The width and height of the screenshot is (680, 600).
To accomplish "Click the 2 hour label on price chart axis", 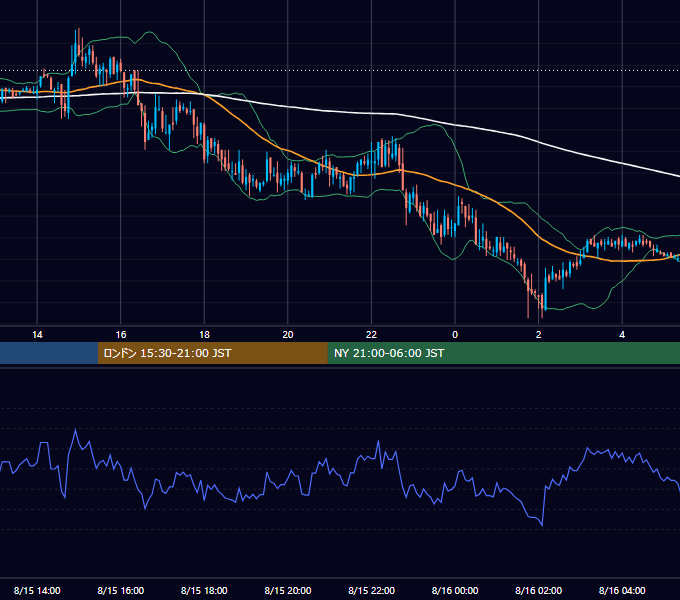I will pyautogui.click(x=539, y=335).
